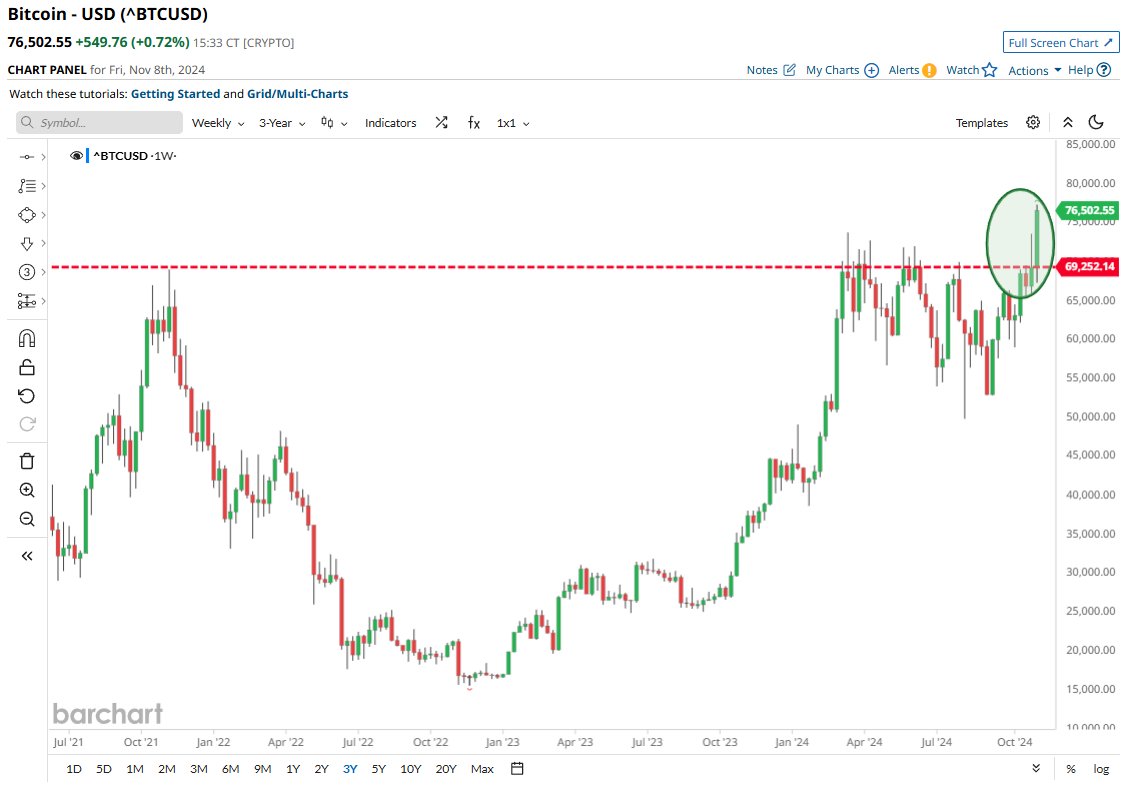Open the Weekly frequency dropdown

coord(217,123)
